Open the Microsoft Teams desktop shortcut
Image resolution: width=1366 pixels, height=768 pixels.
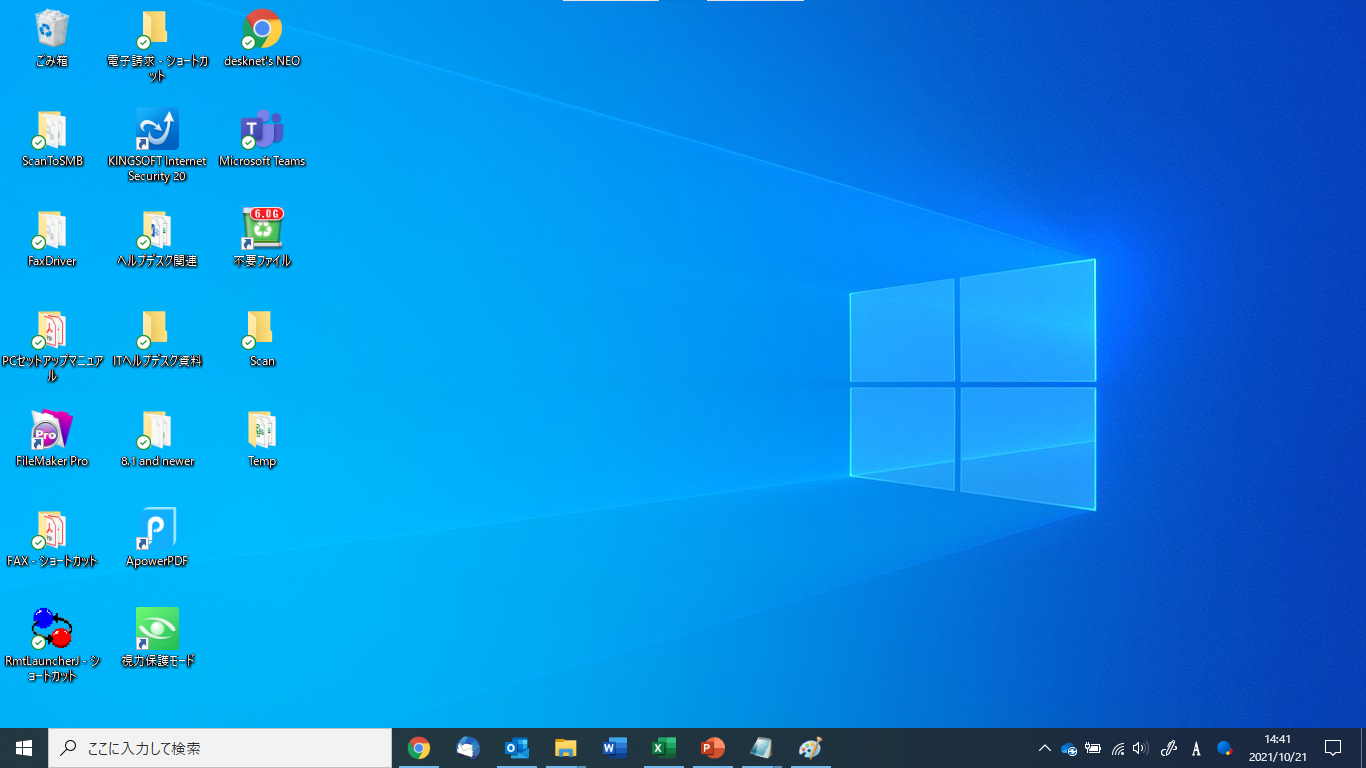[262, 131]
